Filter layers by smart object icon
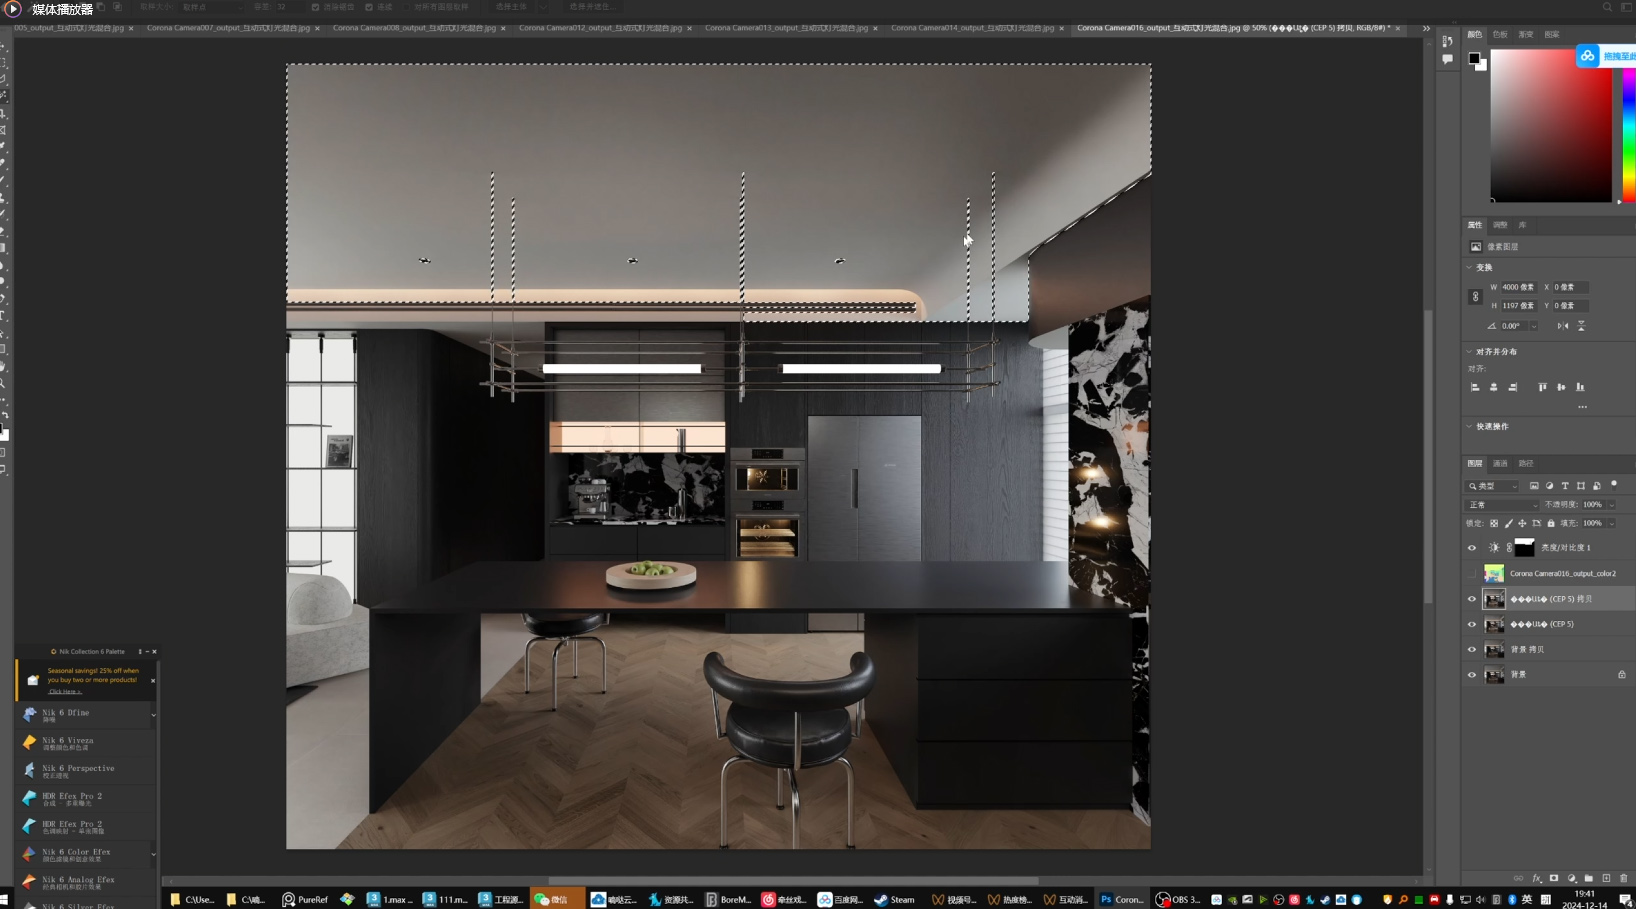This screenshot has width=1636, height=909. (x=1597, y=486)
